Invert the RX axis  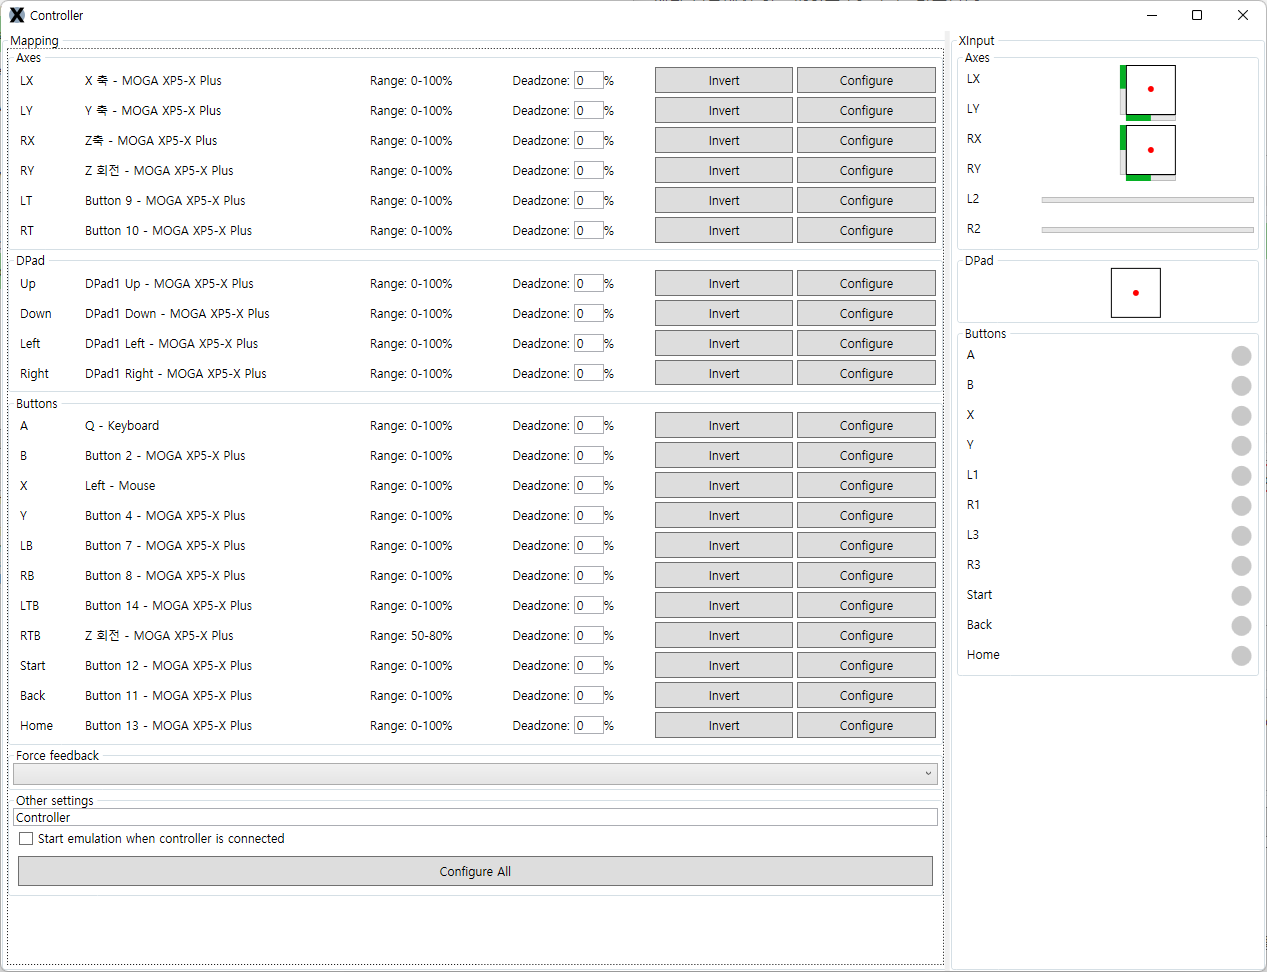pos(724,140)
